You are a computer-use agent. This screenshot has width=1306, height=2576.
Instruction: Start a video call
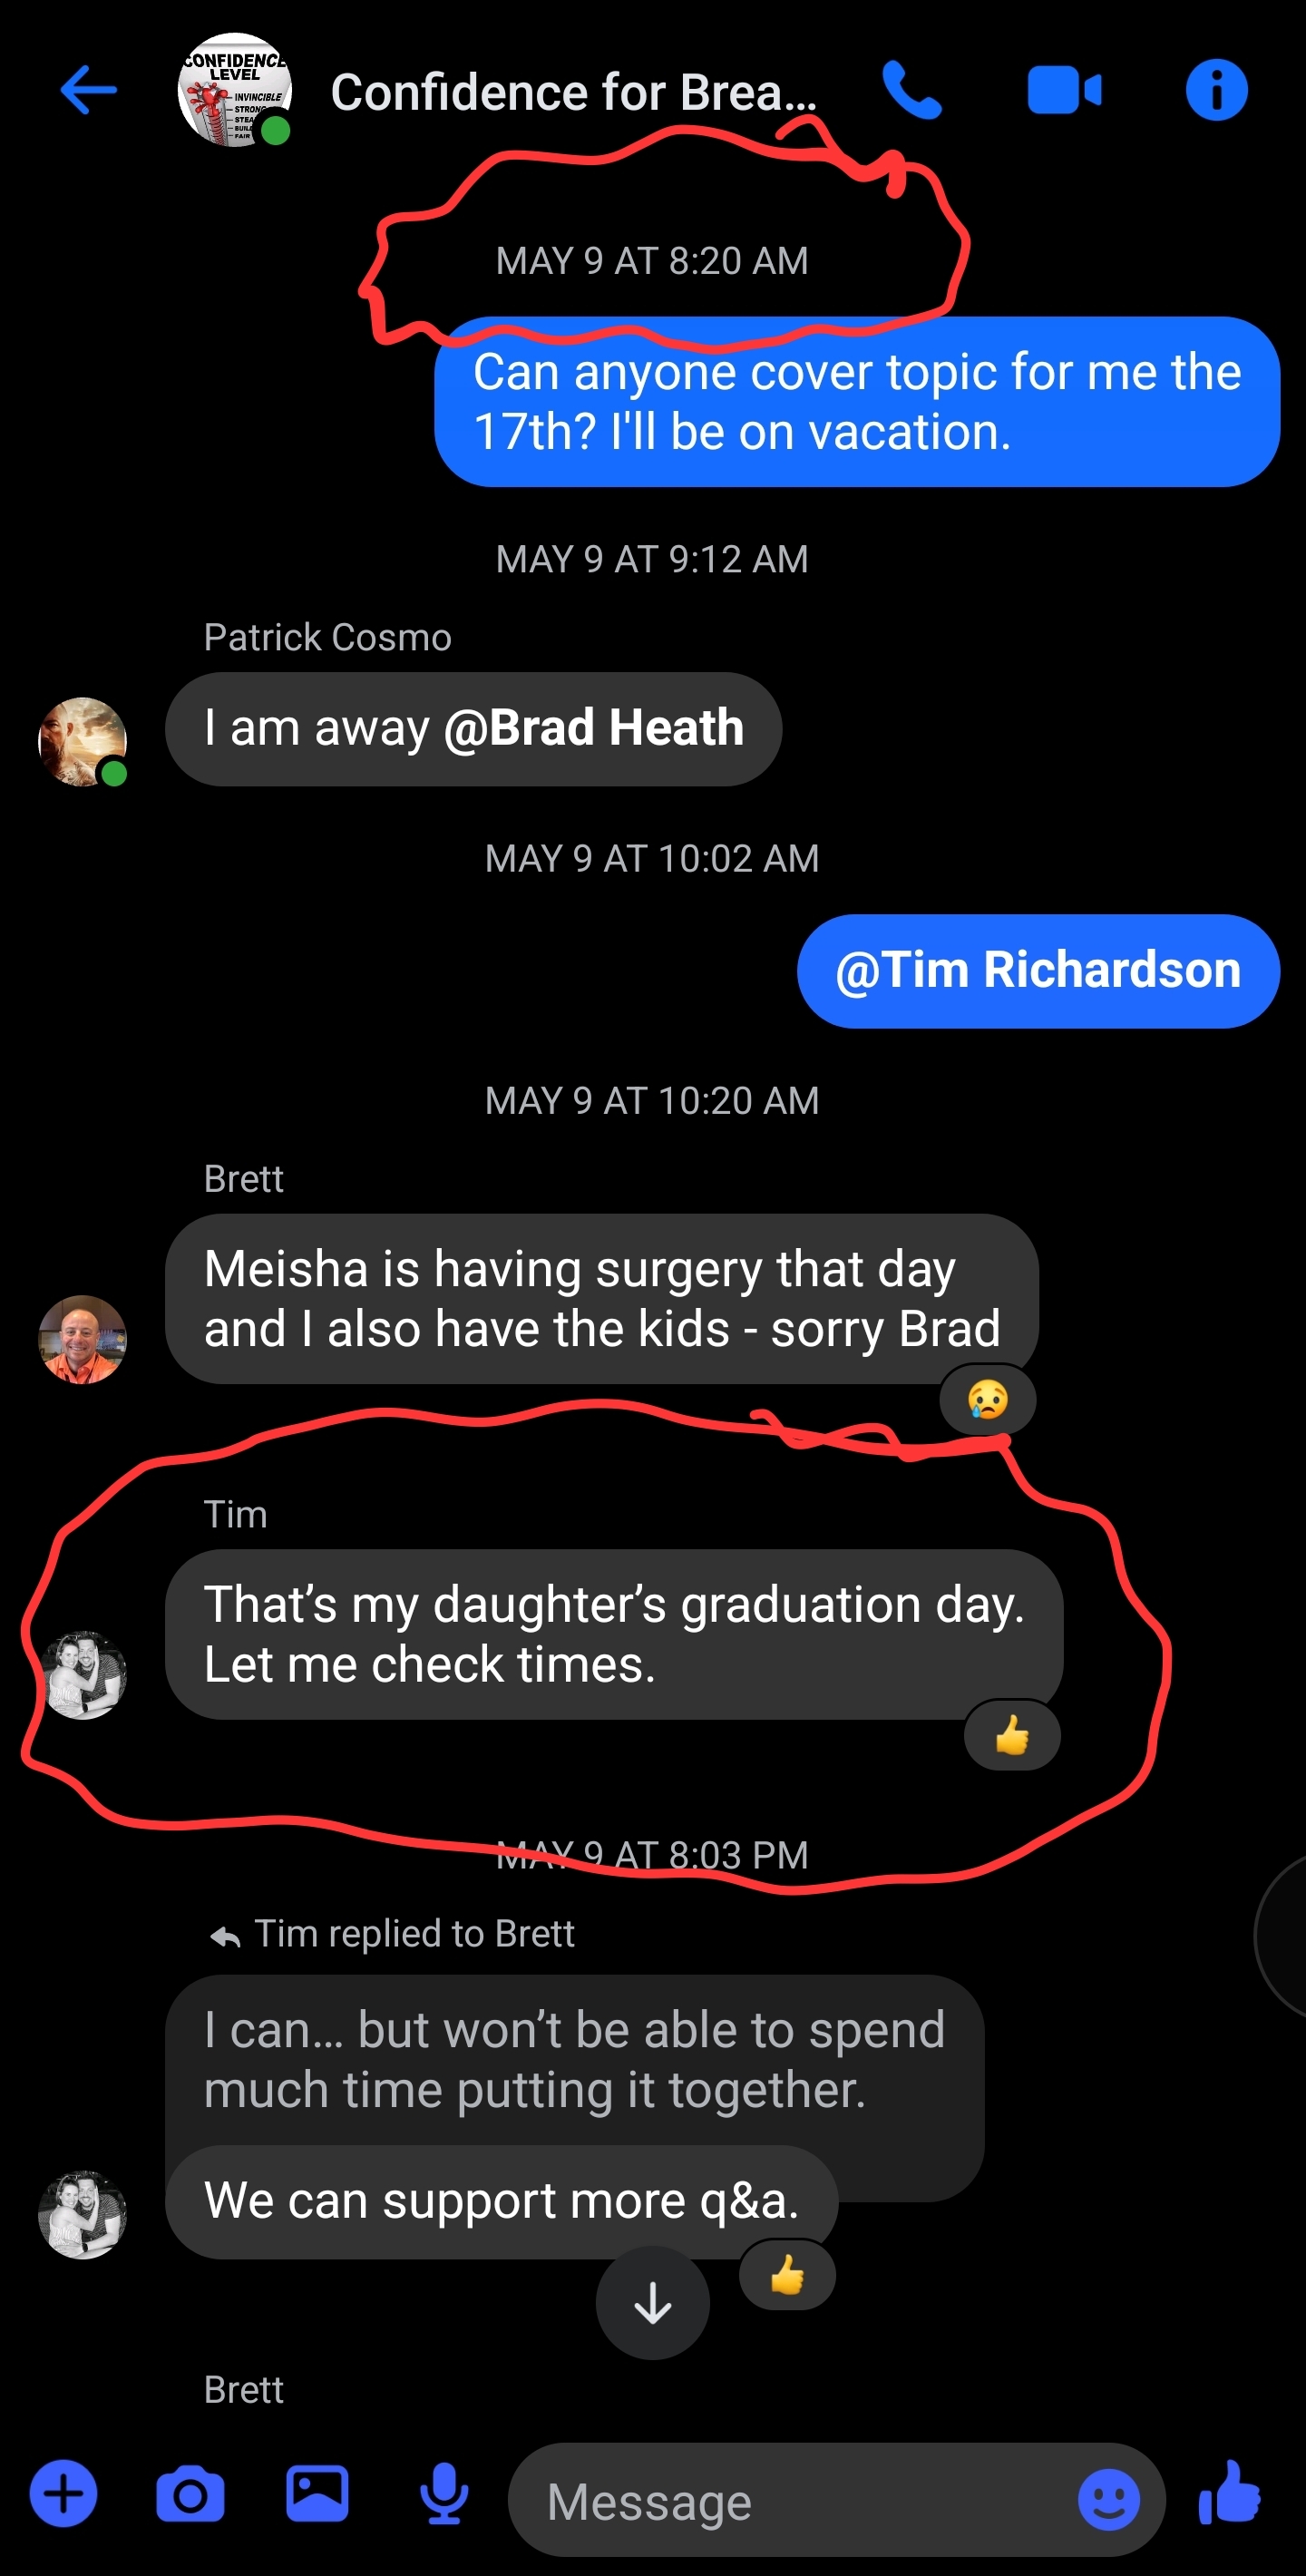[x=1063, y=91]
